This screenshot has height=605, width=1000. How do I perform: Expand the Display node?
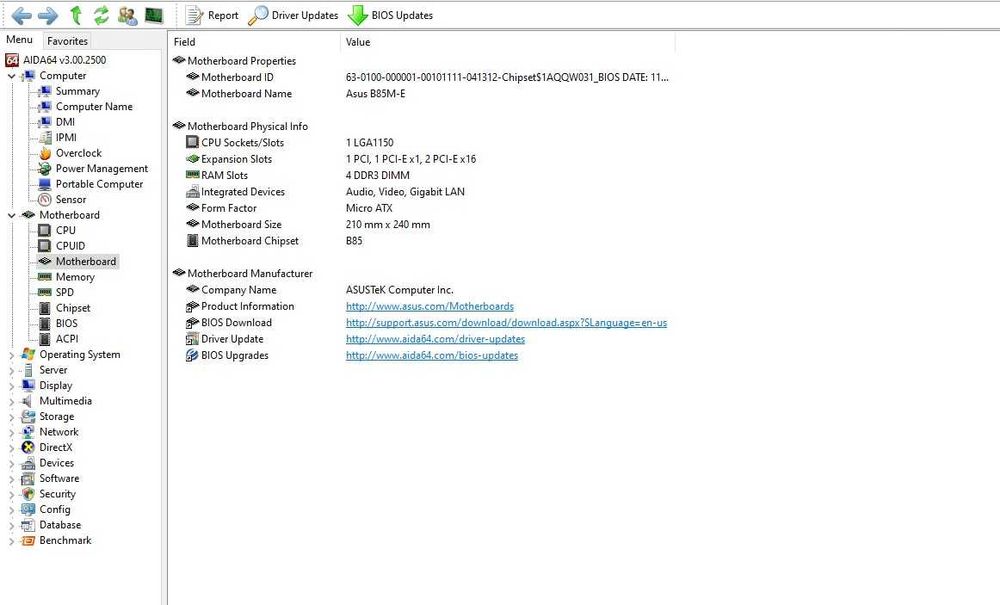point(11,386)
